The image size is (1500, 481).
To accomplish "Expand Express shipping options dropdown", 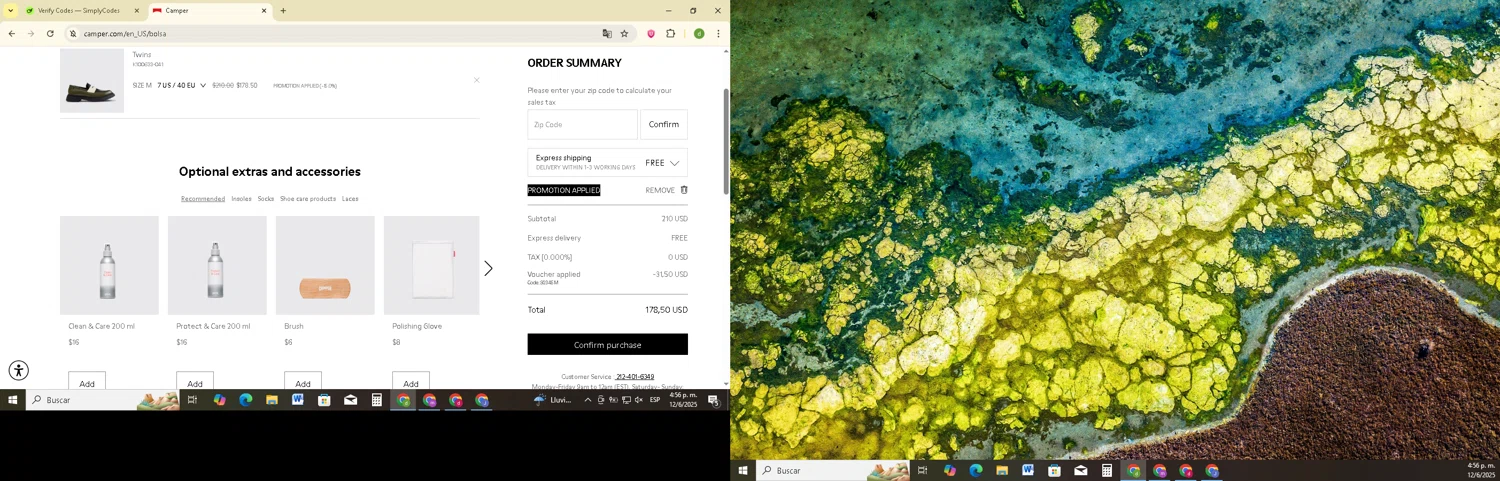I will [x=607, y=162].
